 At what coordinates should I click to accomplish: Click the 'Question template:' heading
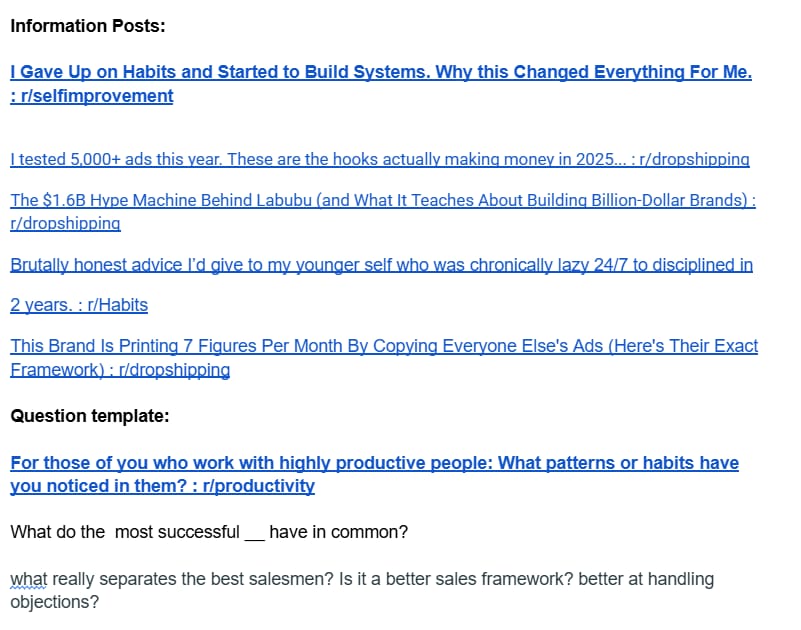click(90, 416)
